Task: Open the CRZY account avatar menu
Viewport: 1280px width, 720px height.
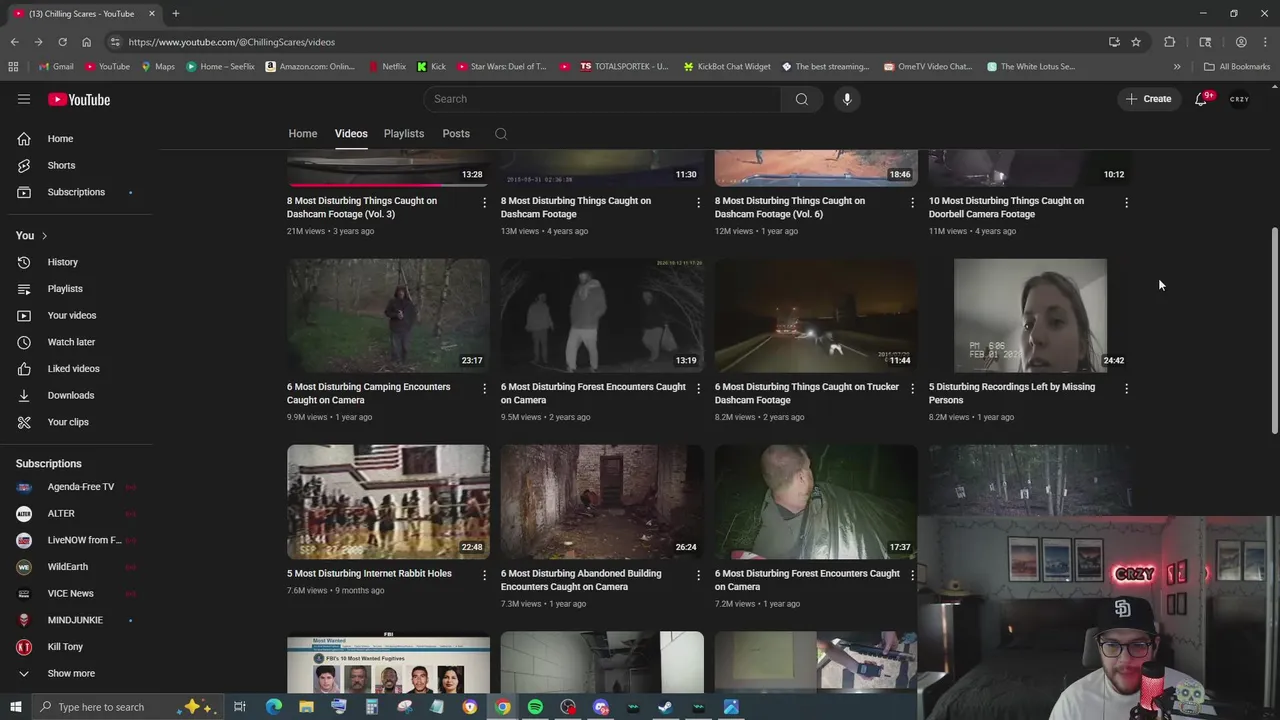Action: click(1239, 99)
